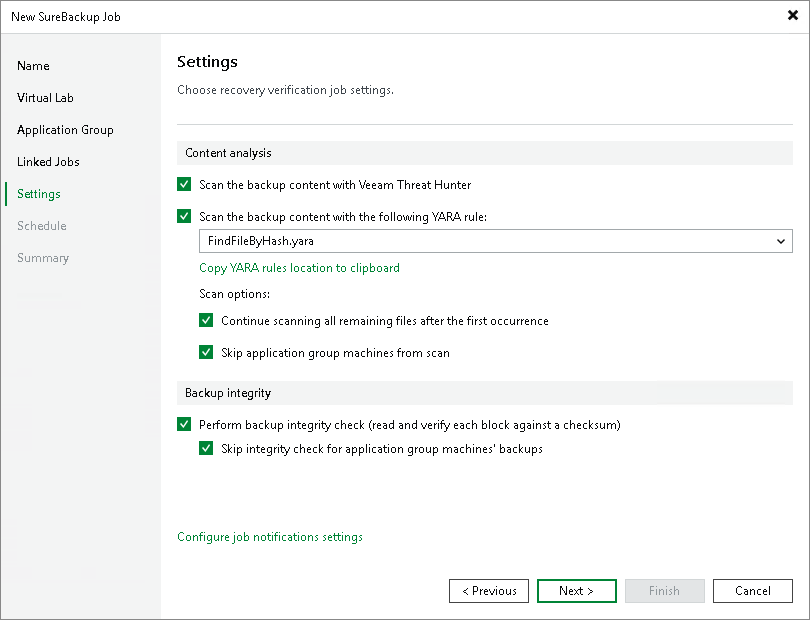The image size is (810, 620).
Task: Open the Summary step
Action: point(43,258)
